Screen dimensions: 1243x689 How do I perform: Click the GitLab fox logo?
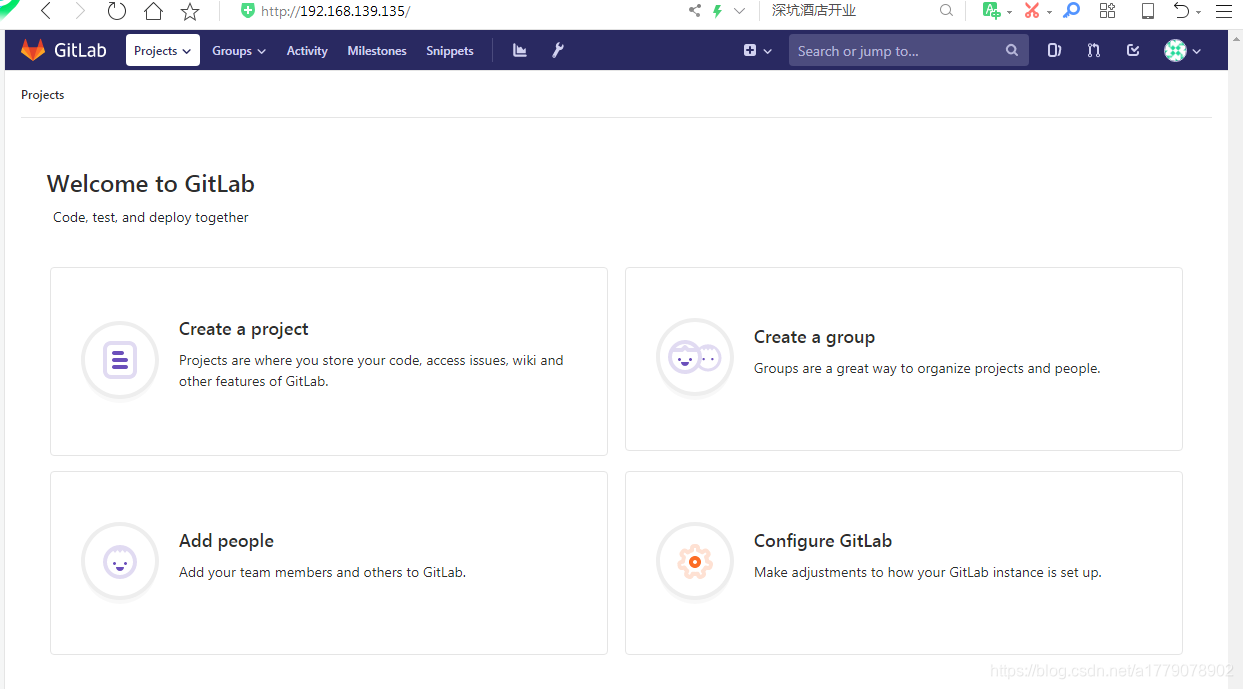(33, 50)
